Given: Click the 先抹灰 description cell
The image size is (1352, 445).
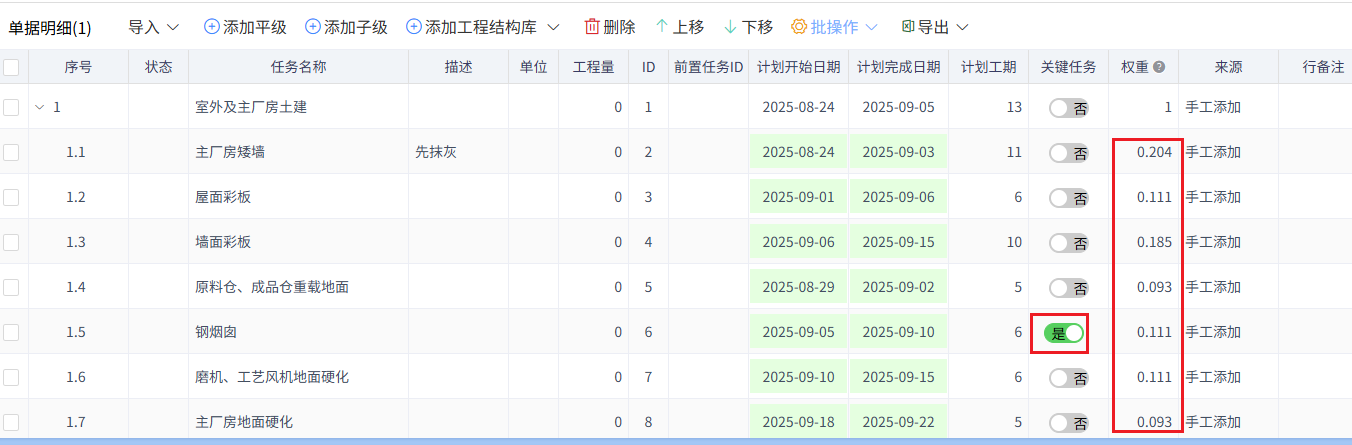Looking at the screenshot, I should tap(458, 152).
